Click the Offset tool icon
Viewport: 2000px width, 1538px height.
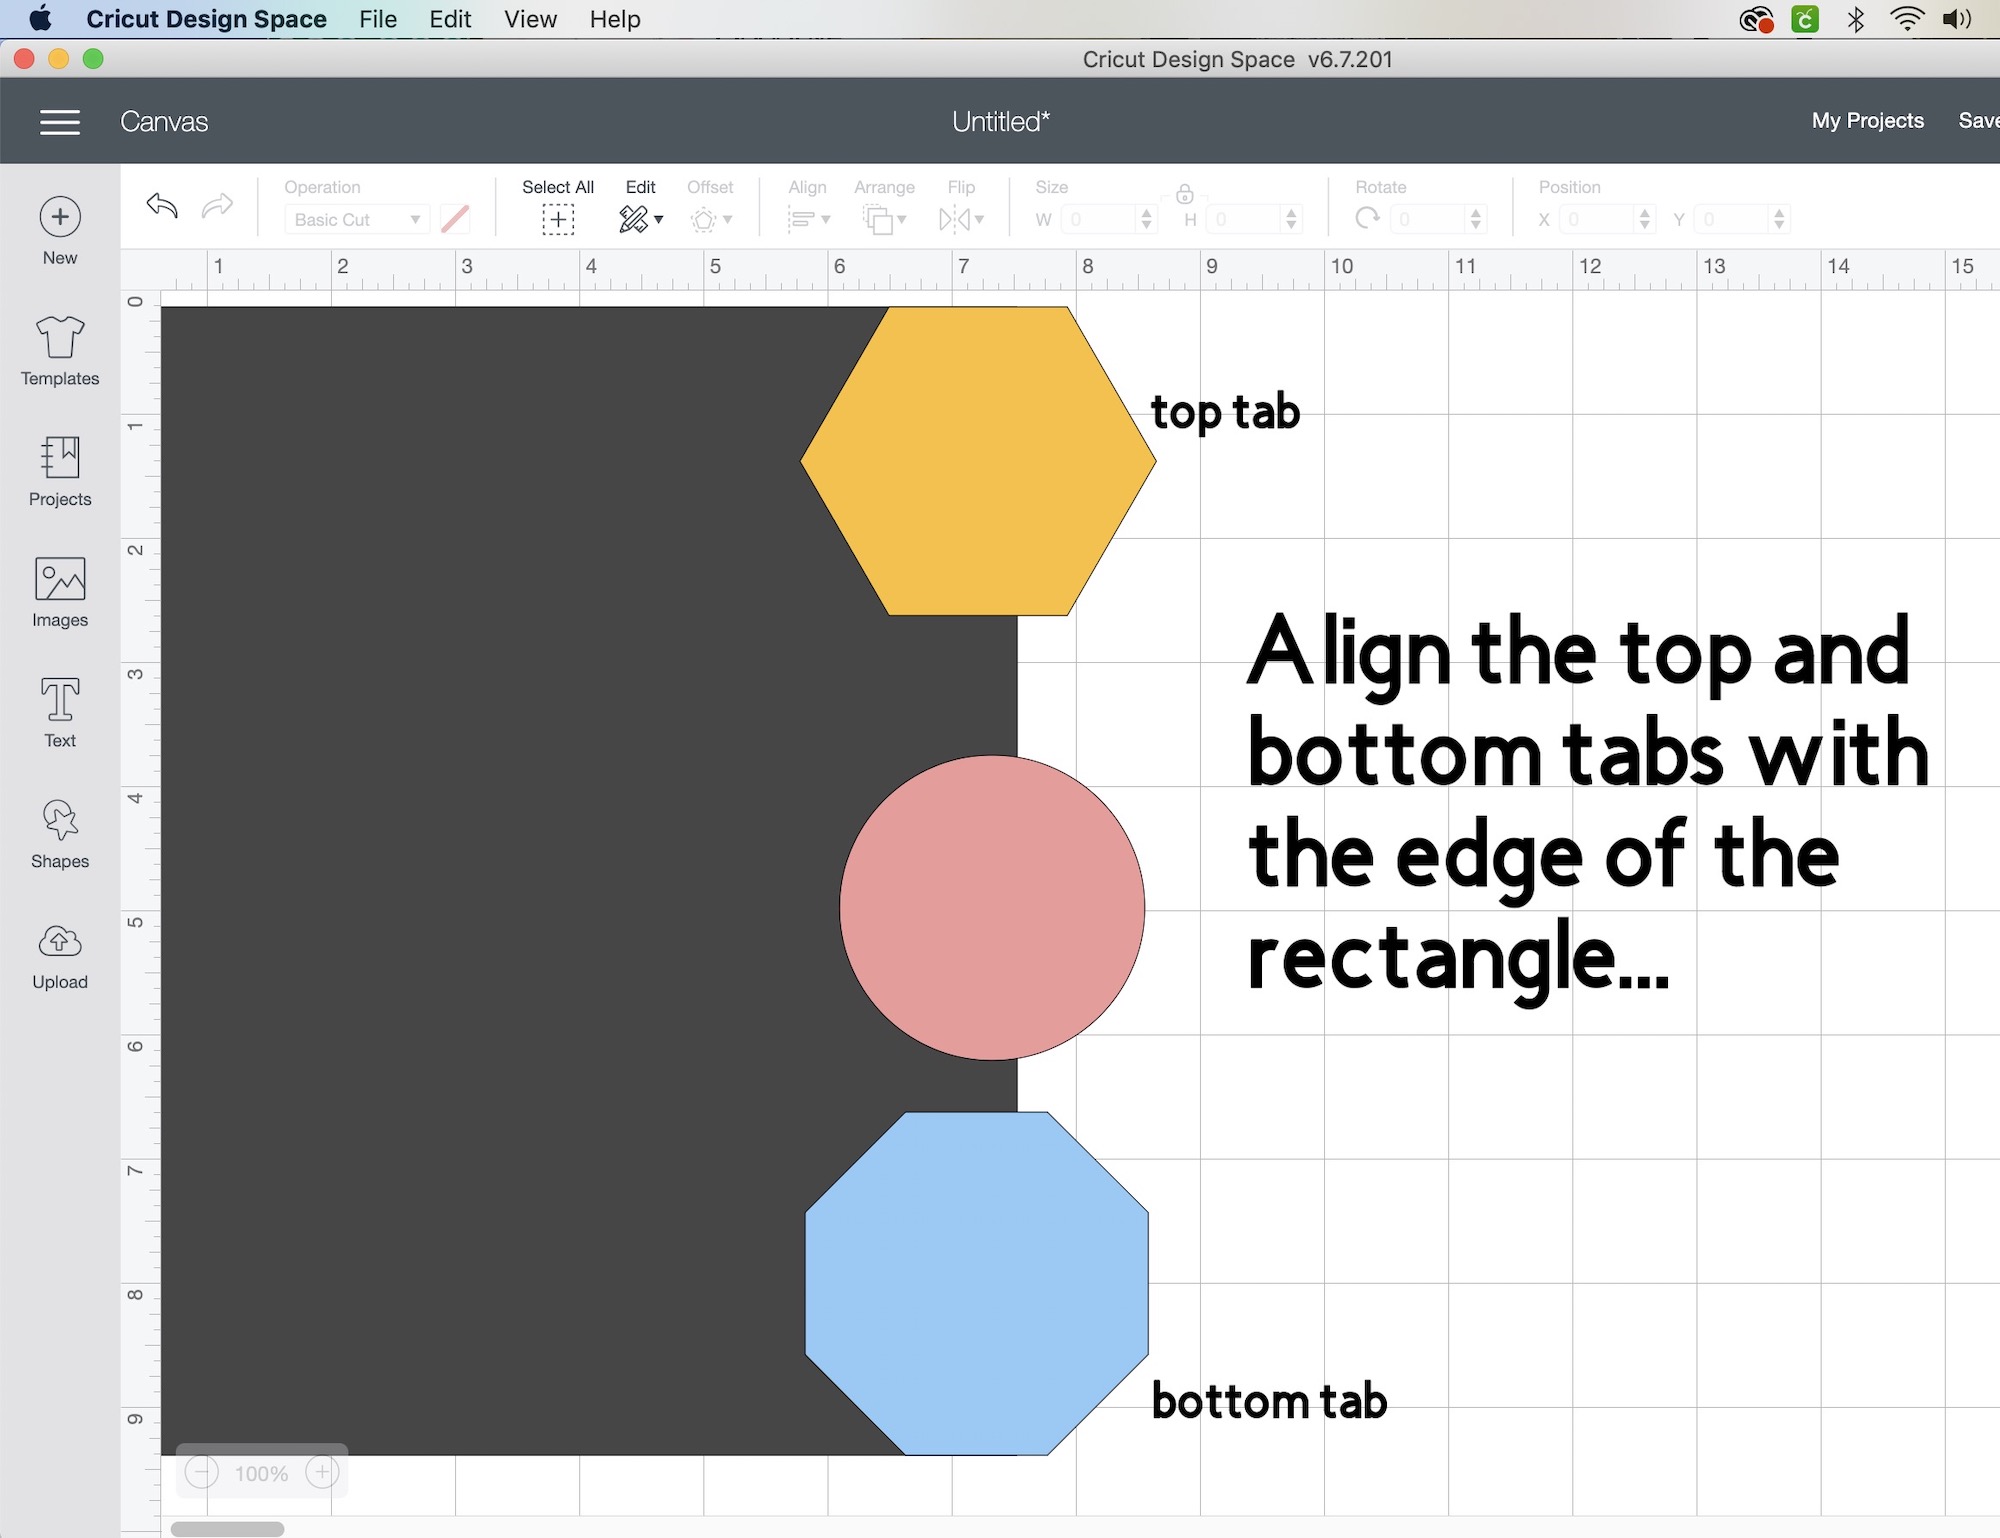pyautogui.click(x=704, y=220)
